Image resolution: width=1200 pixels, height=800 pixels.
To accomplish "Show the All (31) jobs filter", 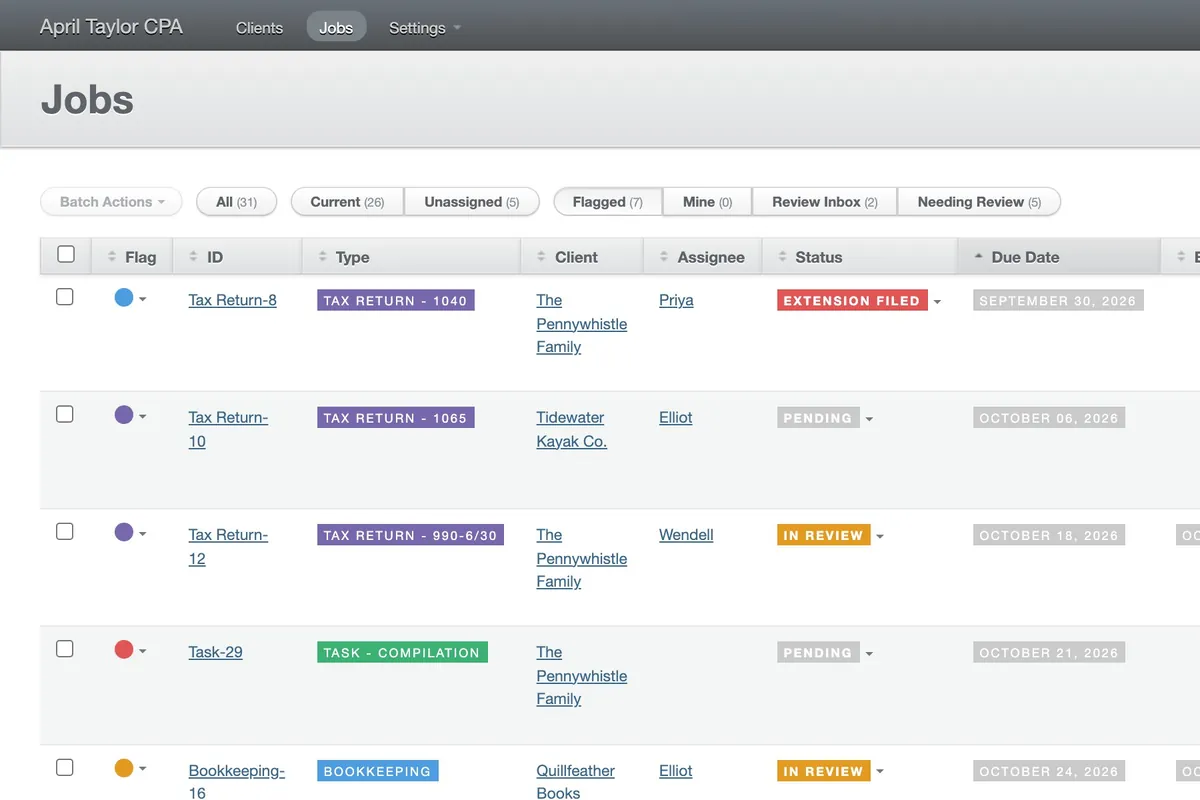I will (x=237, y=202).
